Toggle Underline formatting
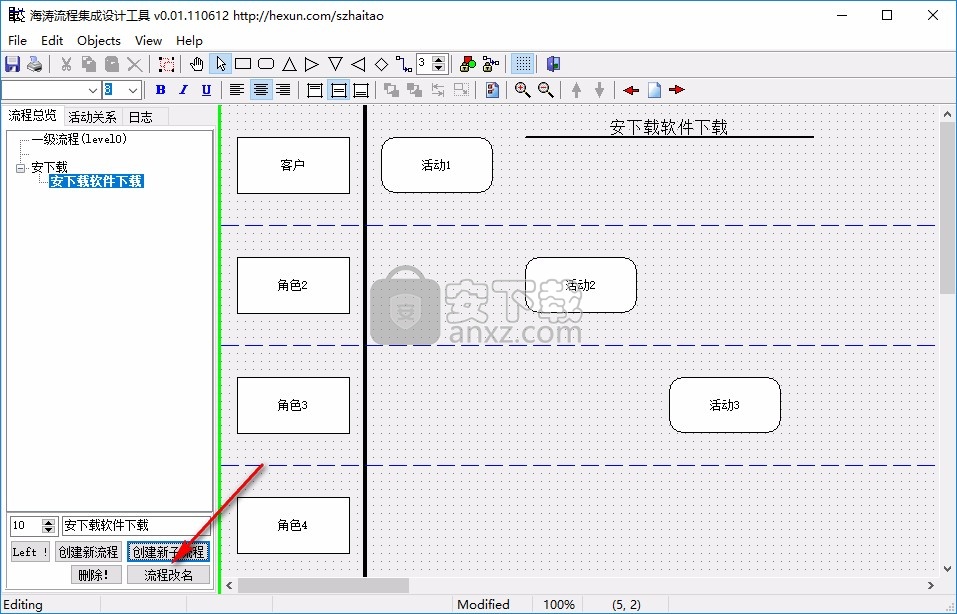Screen dimensions: 957x614 pyautogui.click(x=206, y=90)
